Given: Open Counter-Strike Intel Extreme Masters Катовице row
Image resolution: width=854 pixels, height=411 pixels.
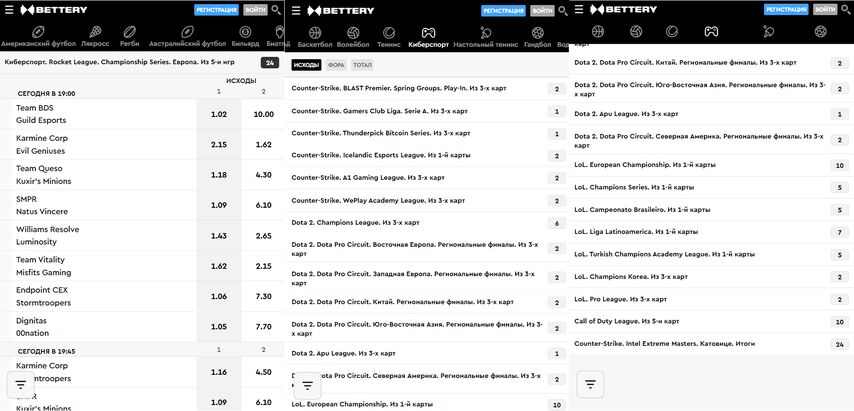Looking at the screenshot, I should 711,343.
